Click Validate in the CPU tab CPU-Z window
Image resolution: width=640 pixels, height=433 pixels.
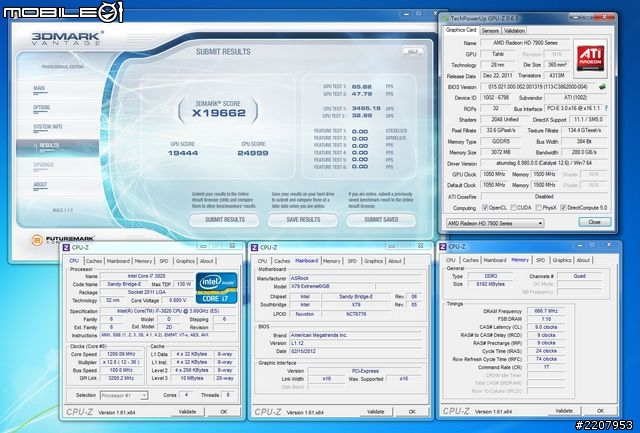187,412
